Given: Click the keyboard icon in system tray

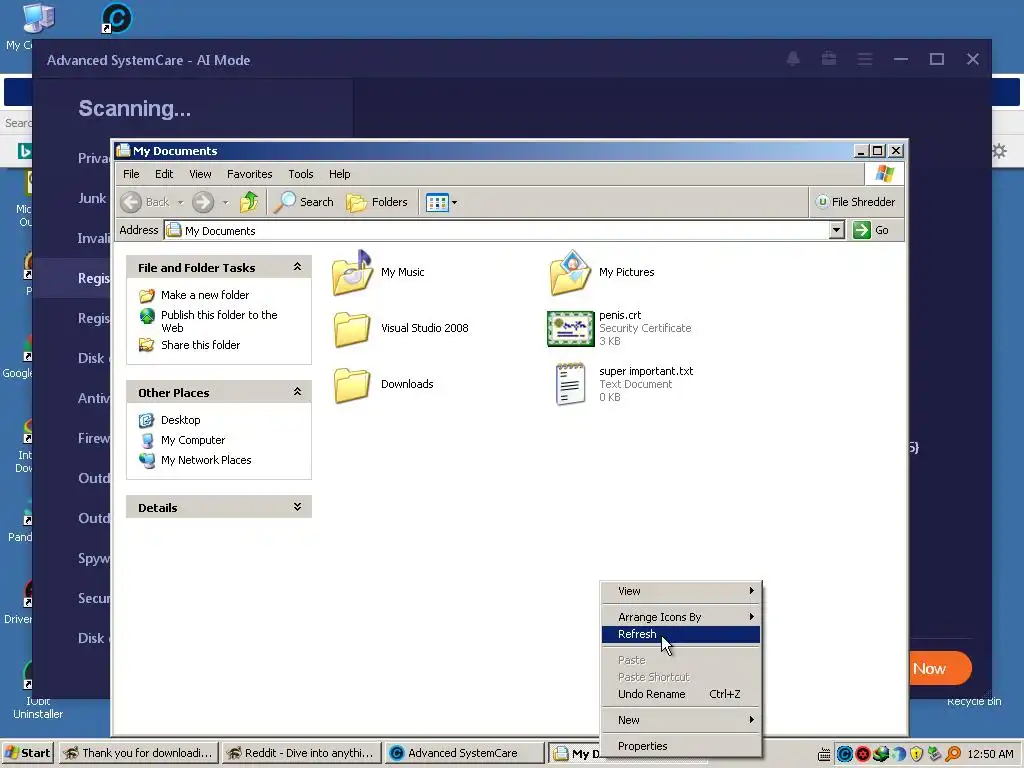Looking at the screenshot, I should pyautogui.click(x=824, y=754).
